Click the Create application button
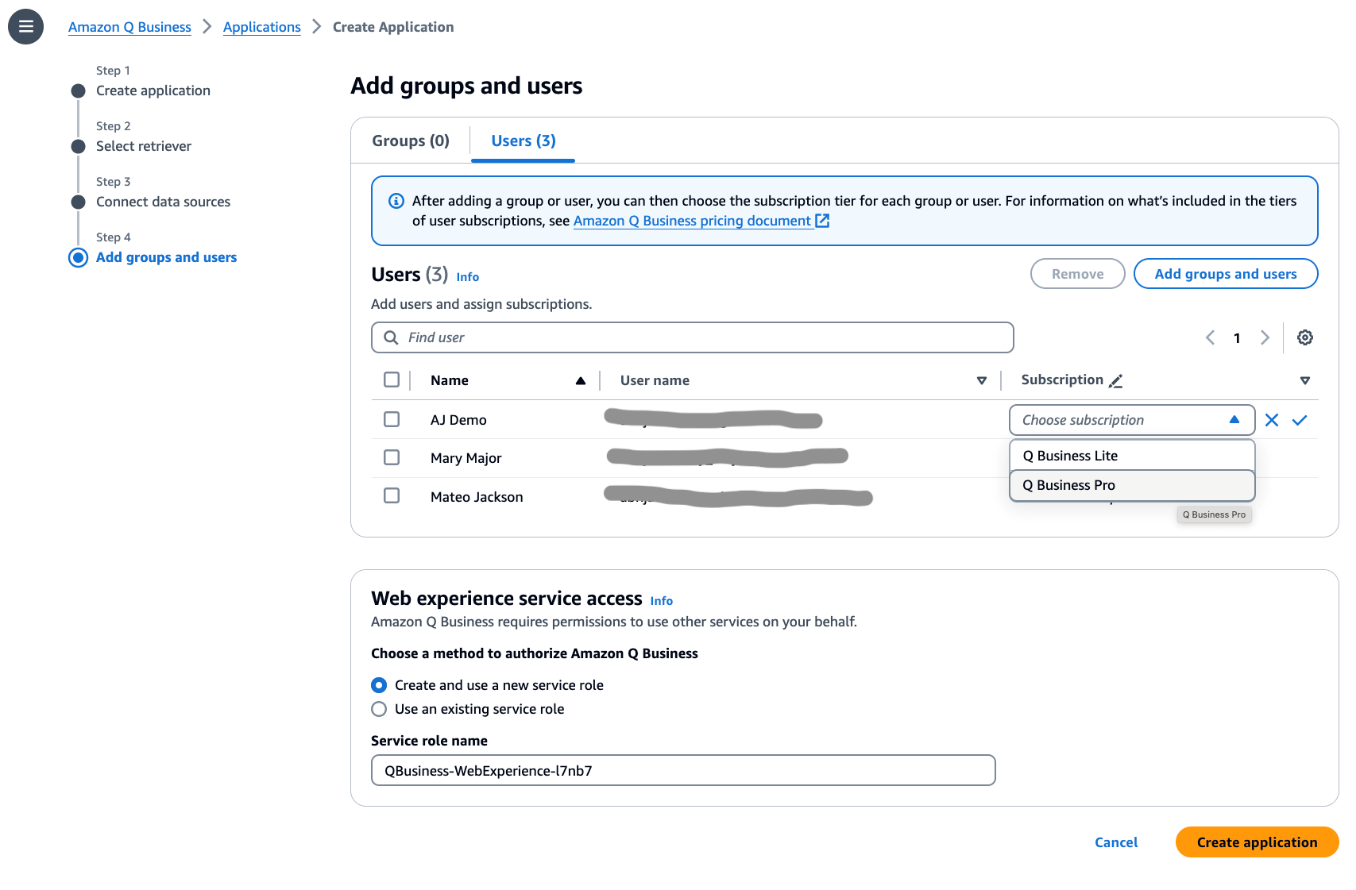 [1257, 842]
